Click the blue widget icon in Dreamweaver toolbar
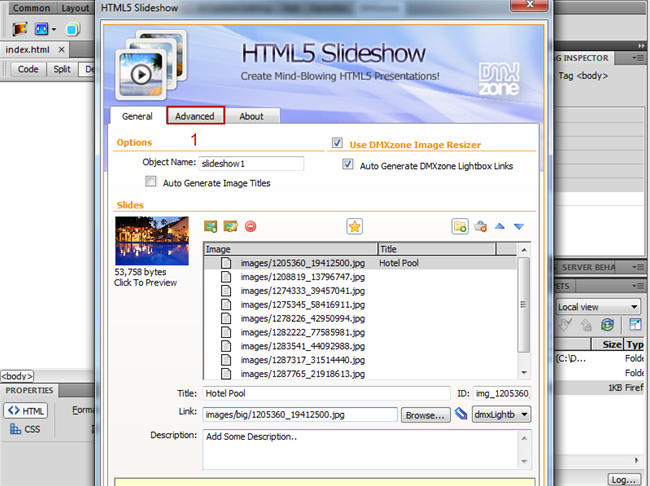The width and height of the screenshot is (650, 486). pyautogui.click(x=41, y=29)
